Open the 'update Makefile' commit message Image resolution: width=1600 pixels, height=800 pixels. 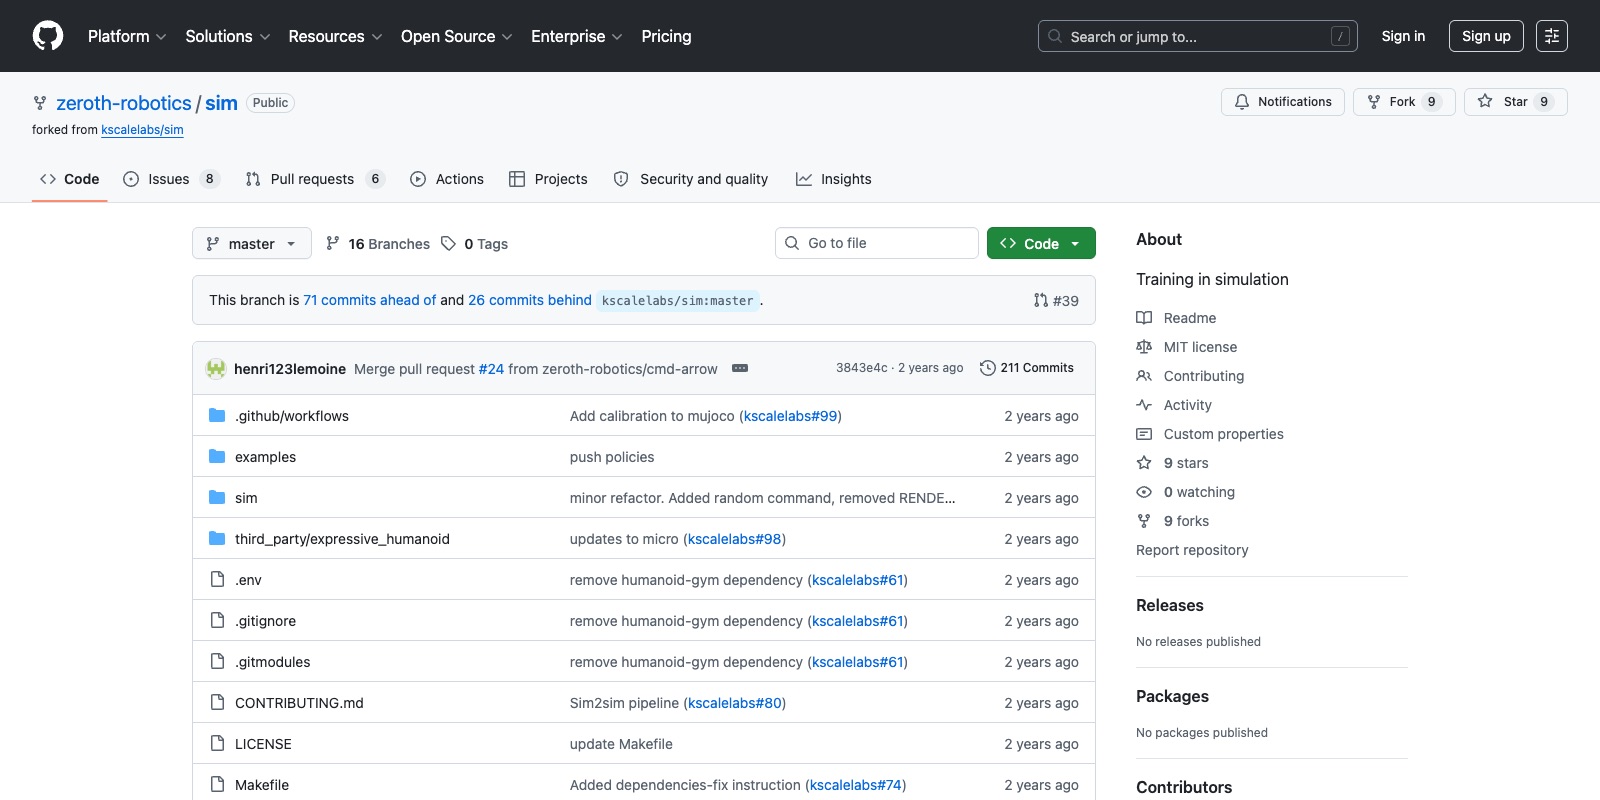pyautogui.click(x=621, y=744)
